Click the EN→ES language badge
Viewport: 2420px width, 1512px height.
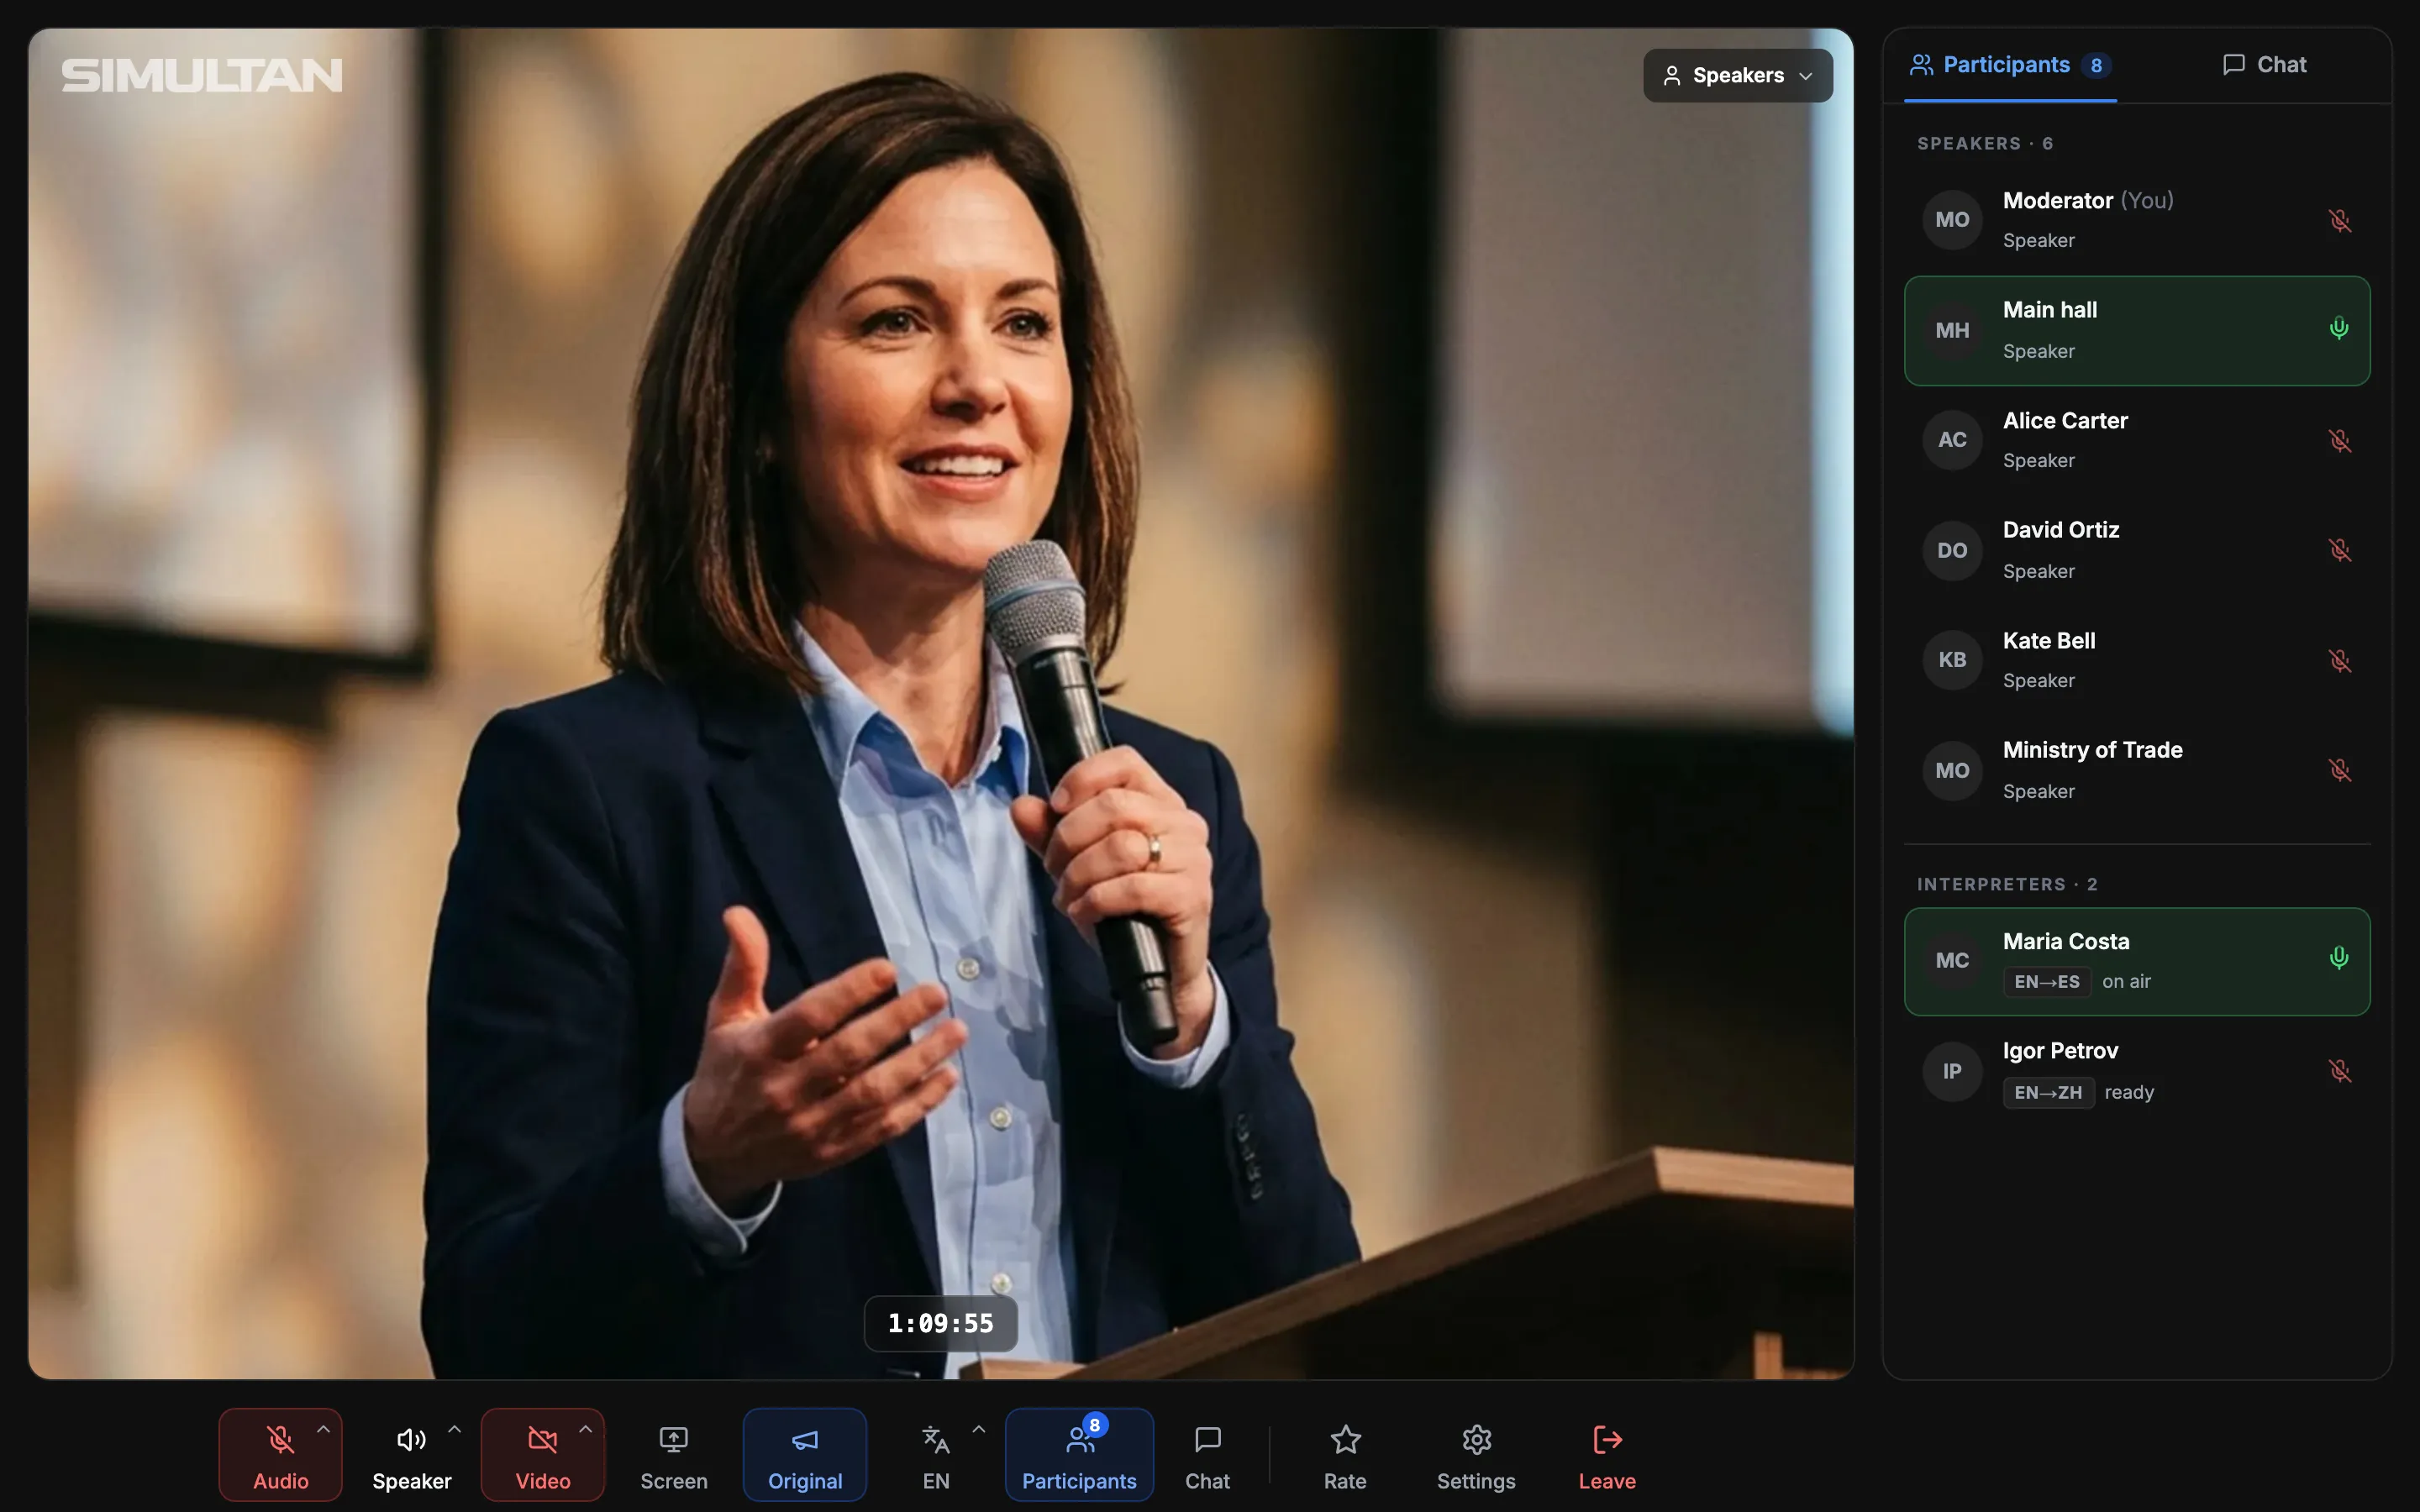click(2047, 982)
